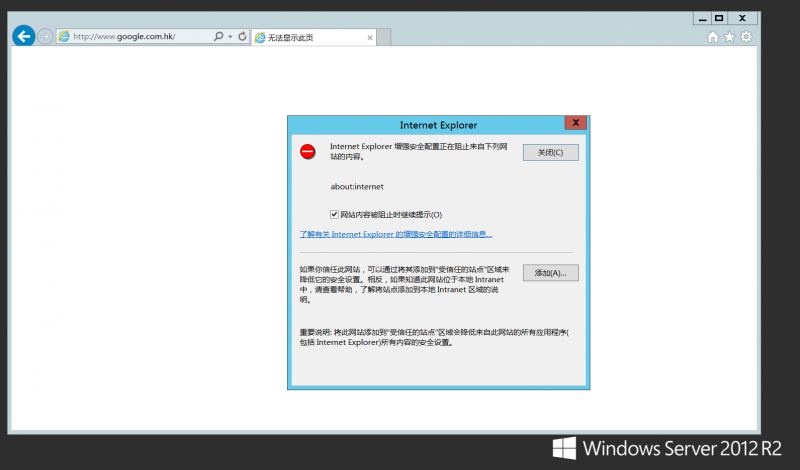The image size is (800, 470).
Task: Open the enhanced security configuration details link
Action: 396,234
